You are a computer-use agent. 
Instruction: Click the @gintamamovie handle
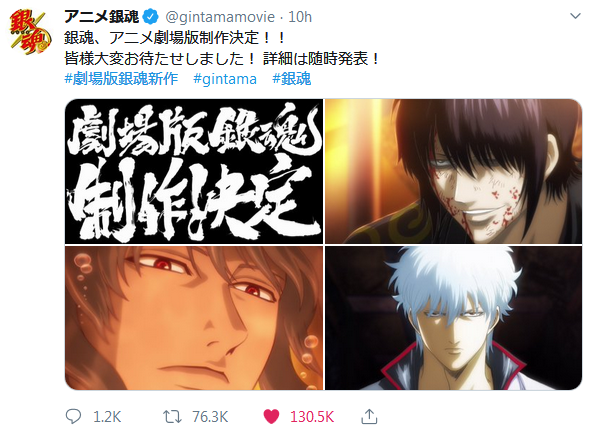tap(220, 17)
